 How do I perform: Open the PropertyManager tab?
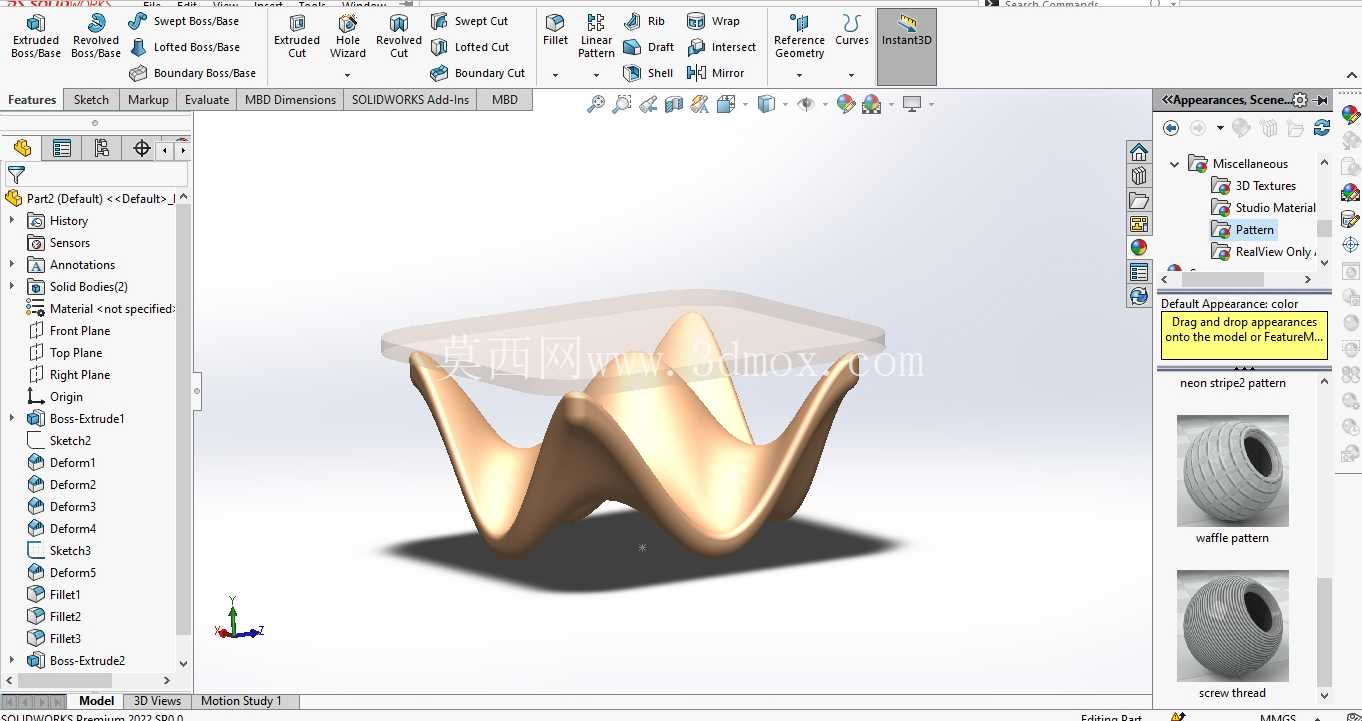tap(62, 149)
